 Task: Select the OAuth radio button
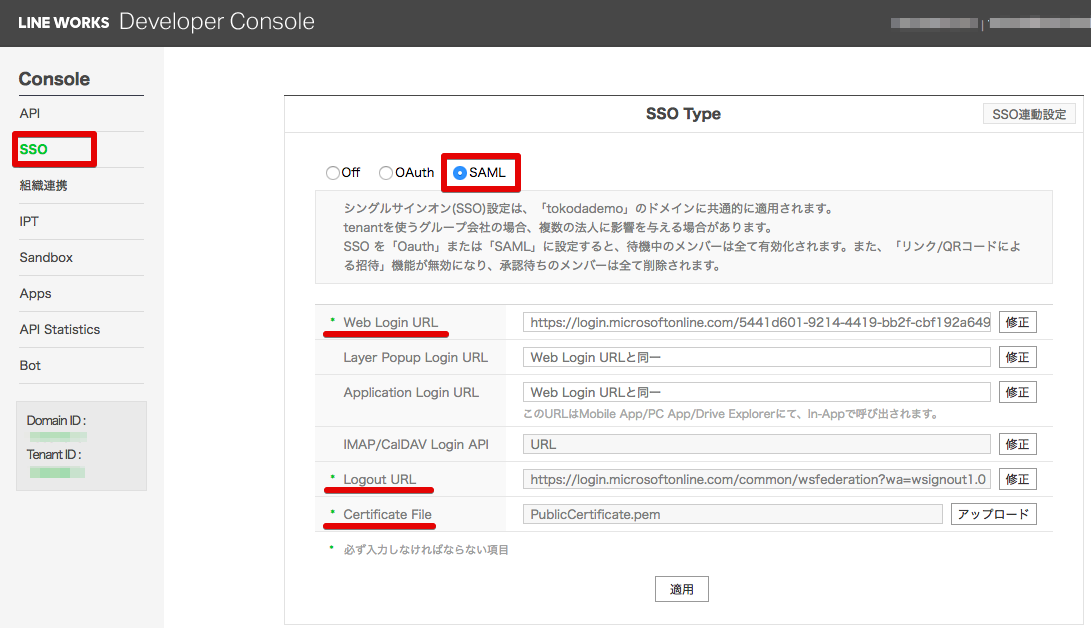click(386, 172)
